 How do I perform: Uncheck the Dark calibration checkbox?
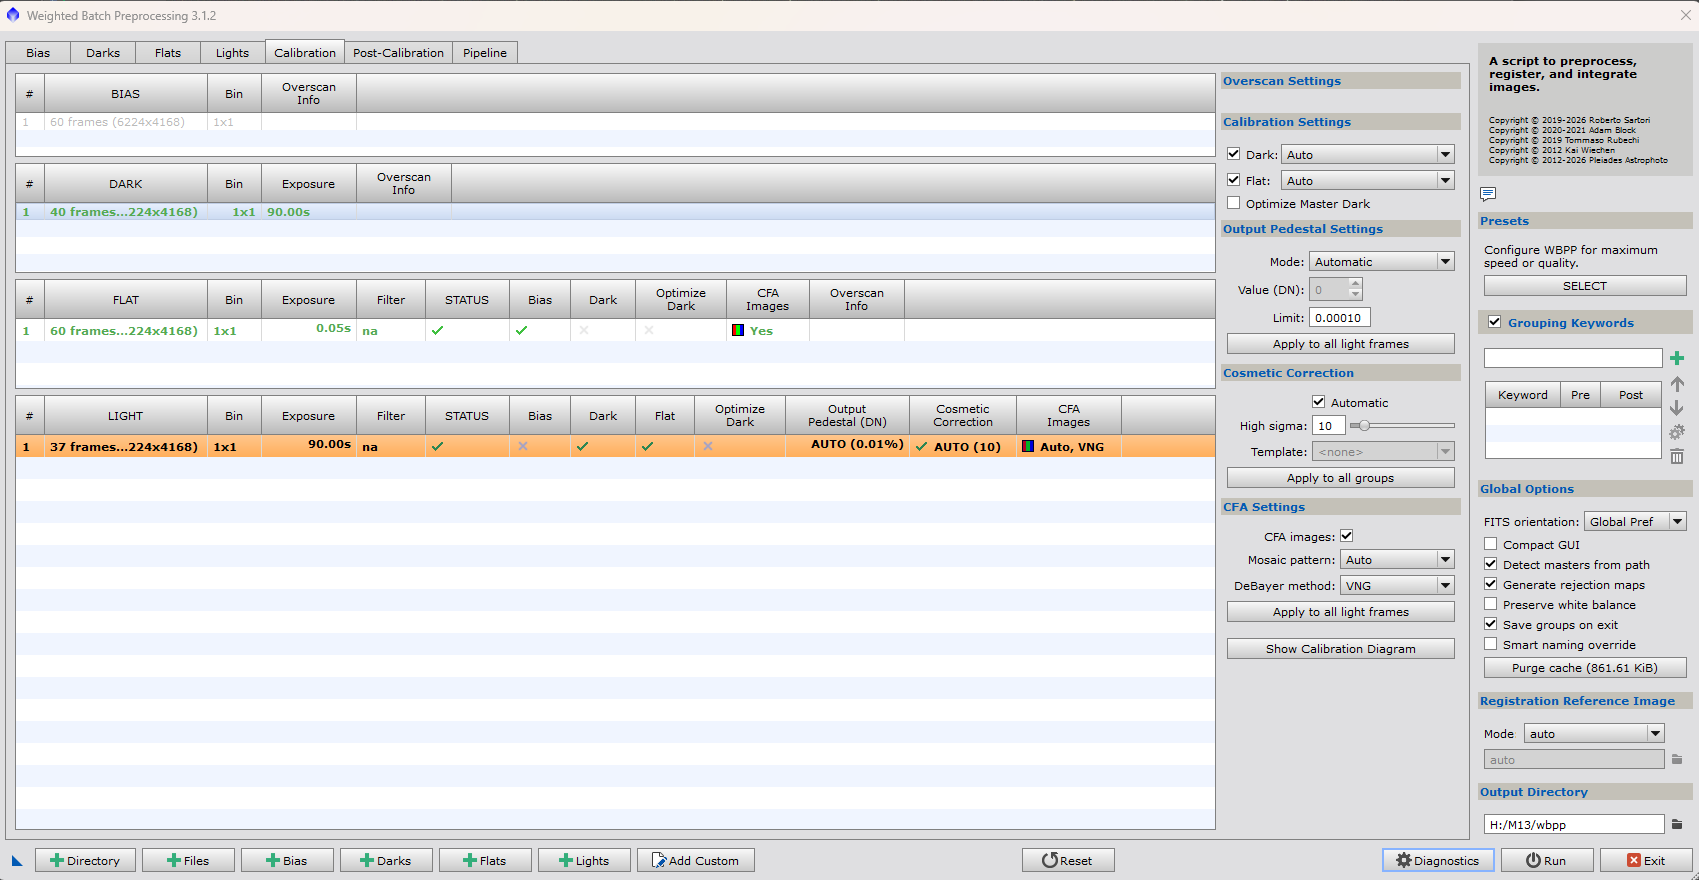(1234, 154)
